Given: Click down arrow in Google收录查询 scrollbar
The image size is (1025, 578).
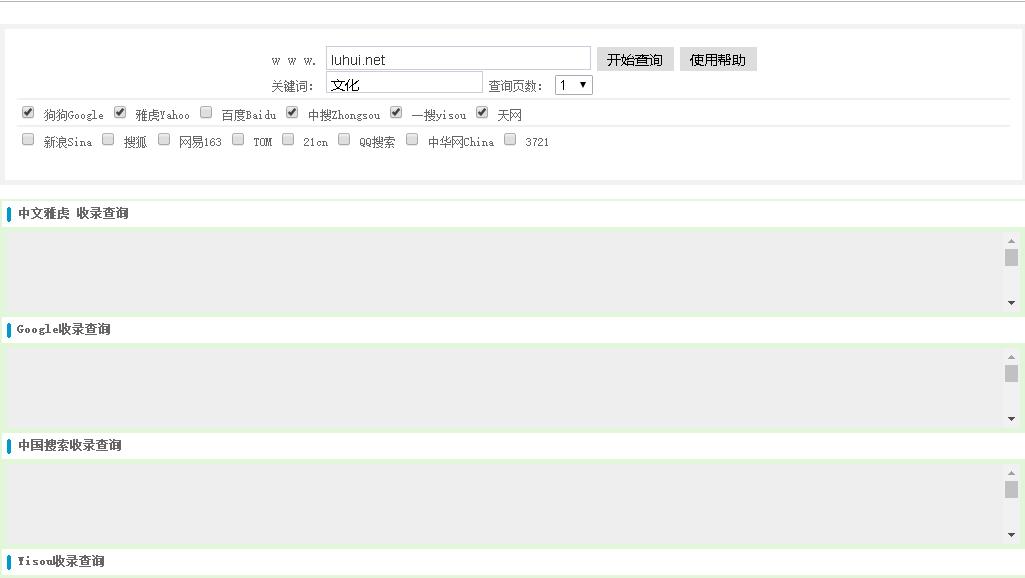Looking at the screenshot, I should [x=1011, y=418].
